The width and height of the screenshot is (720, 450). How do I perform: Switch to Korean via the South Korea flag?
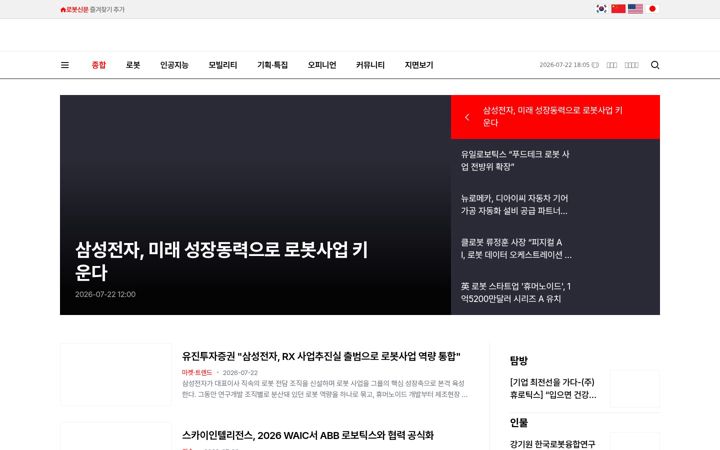(x=601, y=9)
